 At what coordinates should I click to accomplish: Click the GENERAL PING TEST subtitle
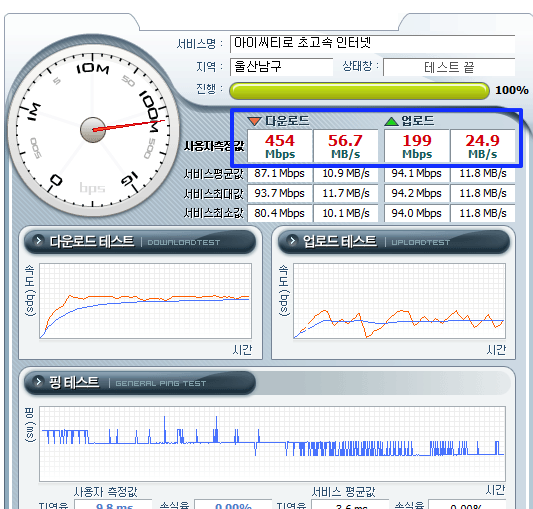[x=161, y=384]
